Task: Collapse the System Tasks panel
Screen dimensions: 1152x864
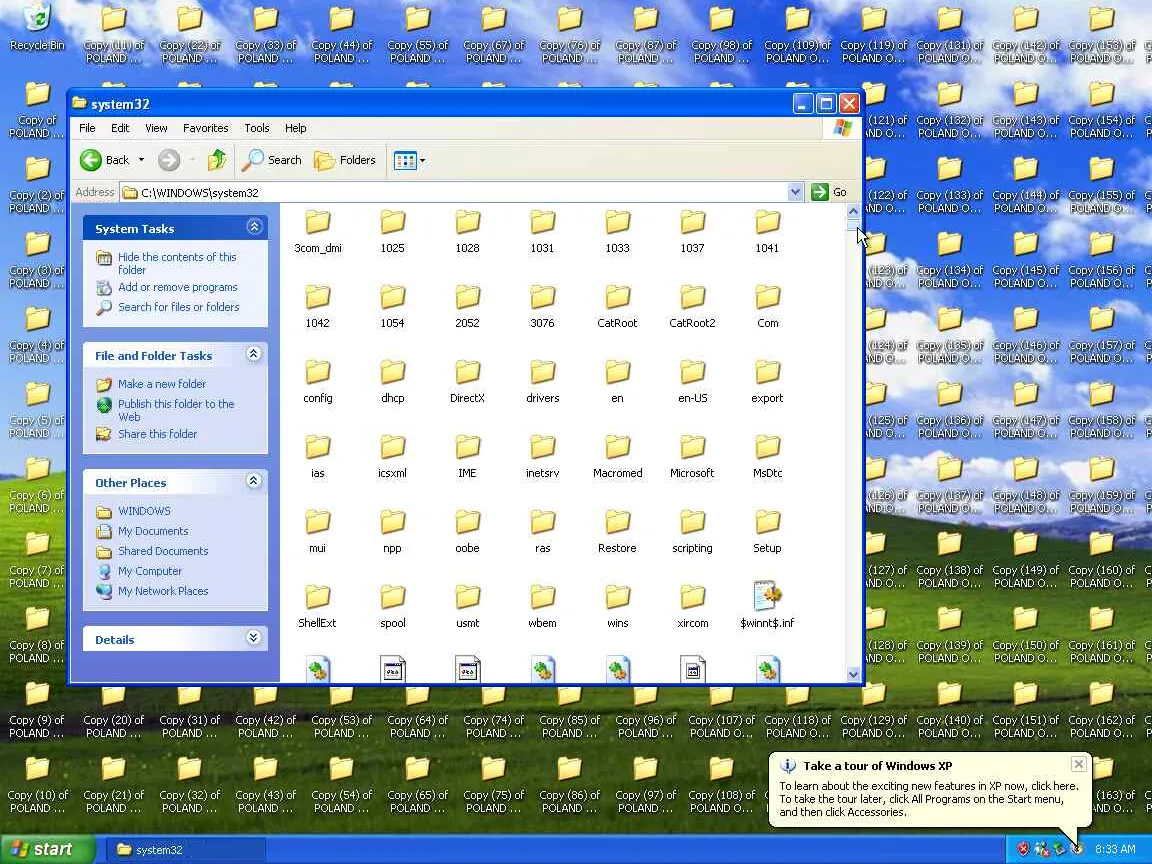Action: click(x=254, y=227)
